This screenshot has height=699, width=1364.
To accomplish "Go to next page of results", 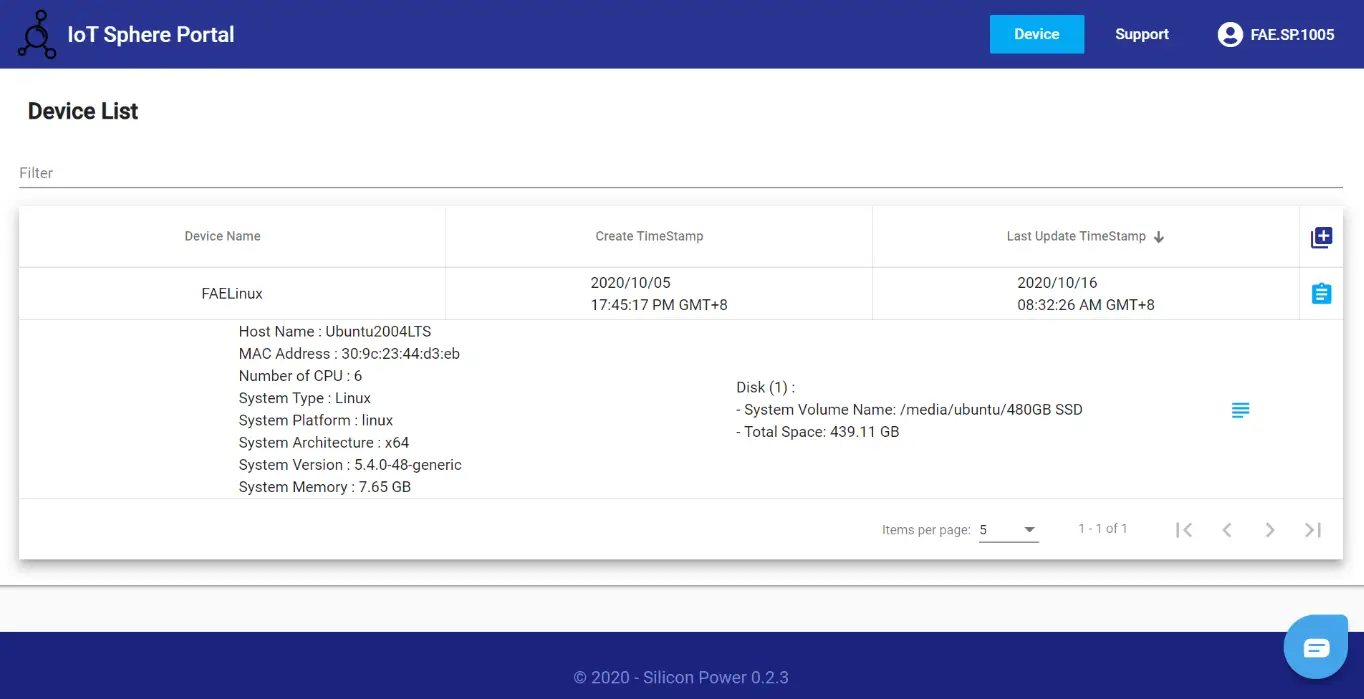I will (x=1270, y=530).
